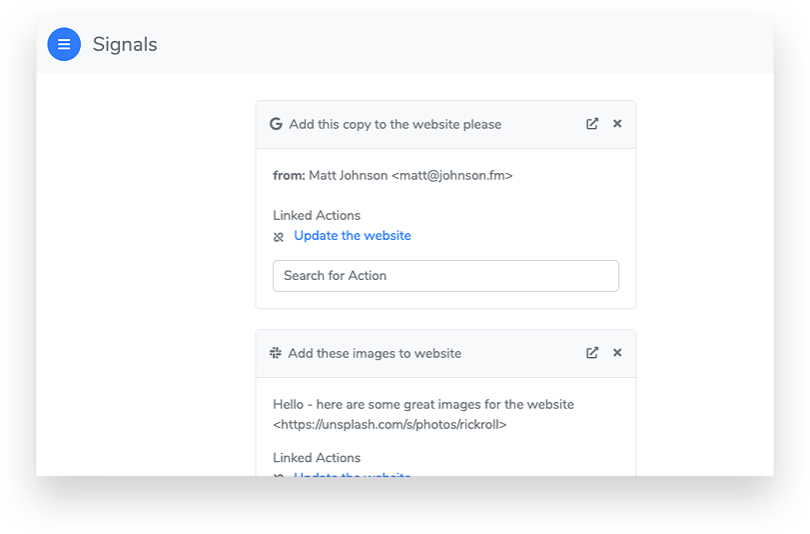Click the unlink icon beside Update the website
Image resolution: width=810 pixels, height=534 pixels.
click(x=278, y=237)
